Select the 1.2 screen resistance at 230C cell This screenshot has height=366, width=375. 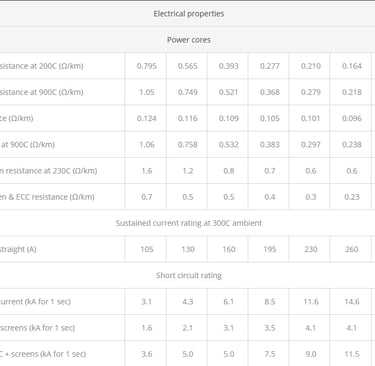click(188, 171)
